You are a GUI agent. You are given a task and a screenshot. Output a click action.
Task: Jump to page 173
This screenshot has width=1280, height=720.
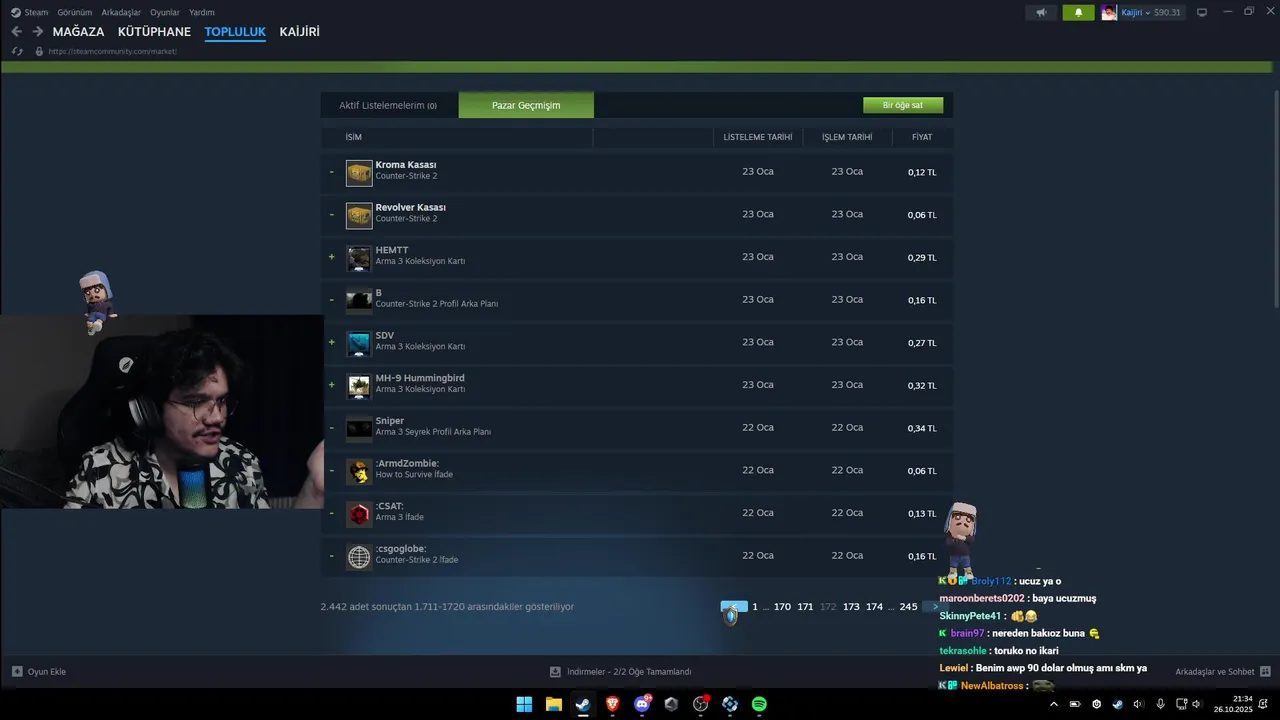point(851,607)
